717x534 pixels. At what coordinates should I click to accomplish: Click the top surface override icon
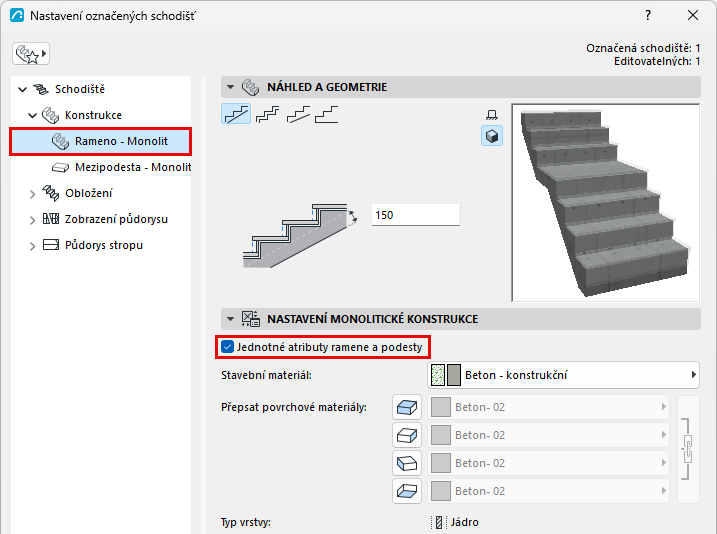(407, 407)
